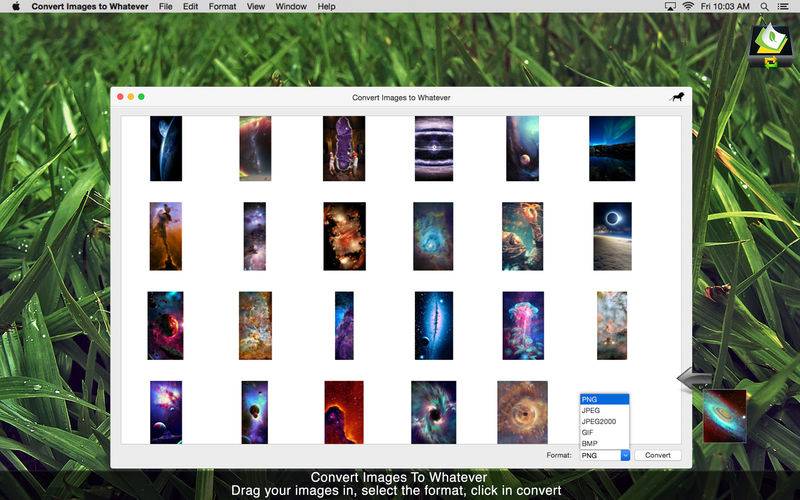Select the vertical blue galaxy streak thumbnail
Viewport: 800px width, 500px height.
434,326
